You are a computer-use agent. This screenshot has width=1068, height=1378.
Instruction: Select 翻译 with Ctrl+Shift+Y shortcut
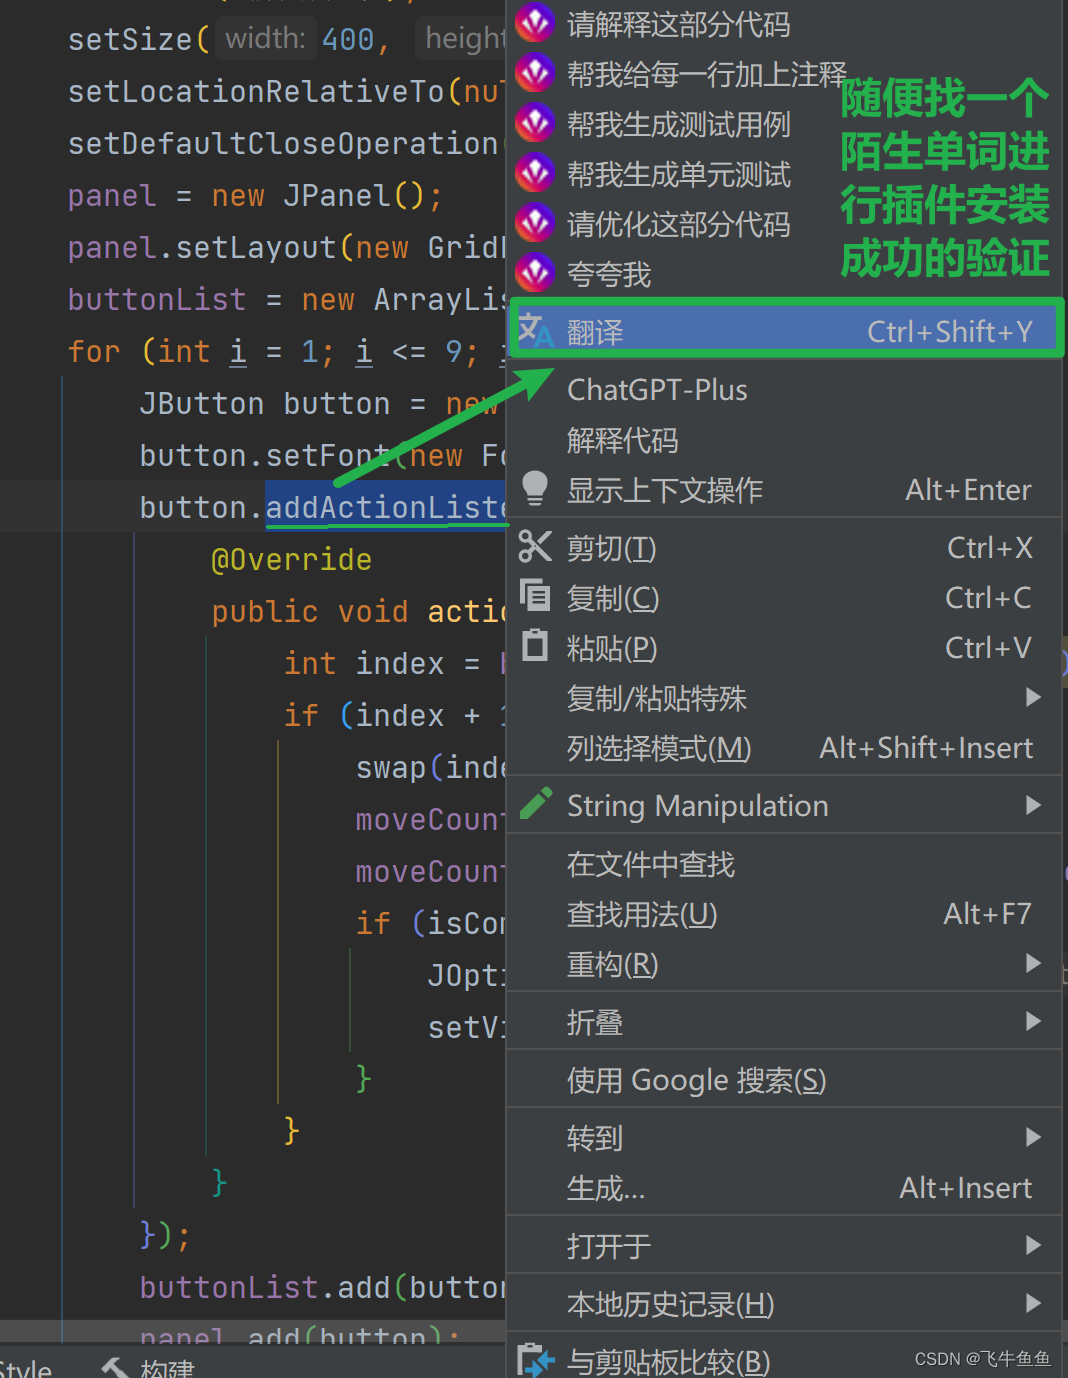tap(786, 331)
